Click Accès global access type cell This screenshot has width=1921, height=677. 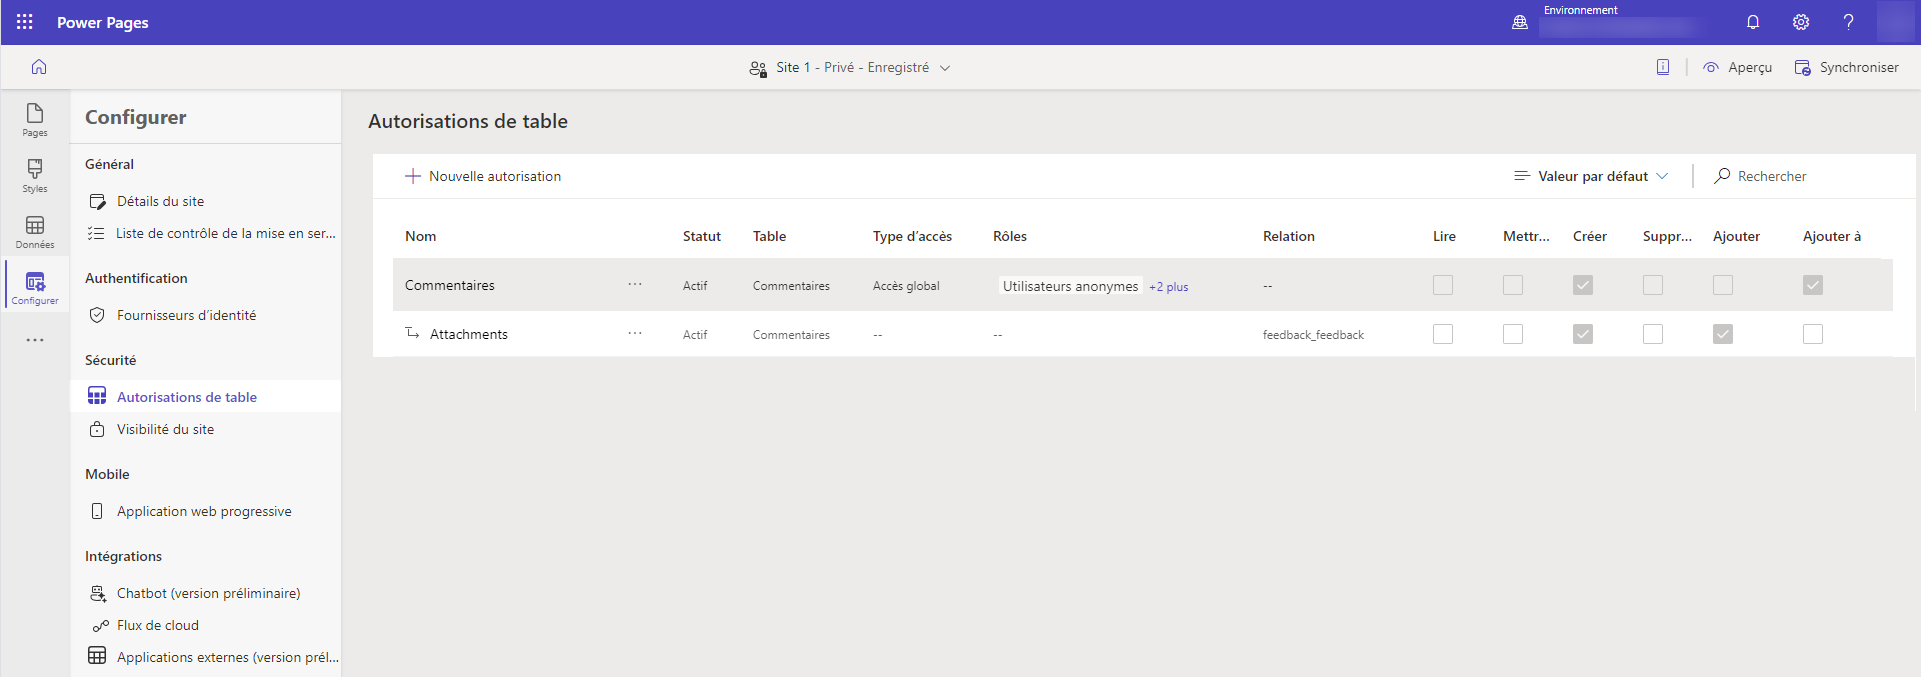[906, 286]
